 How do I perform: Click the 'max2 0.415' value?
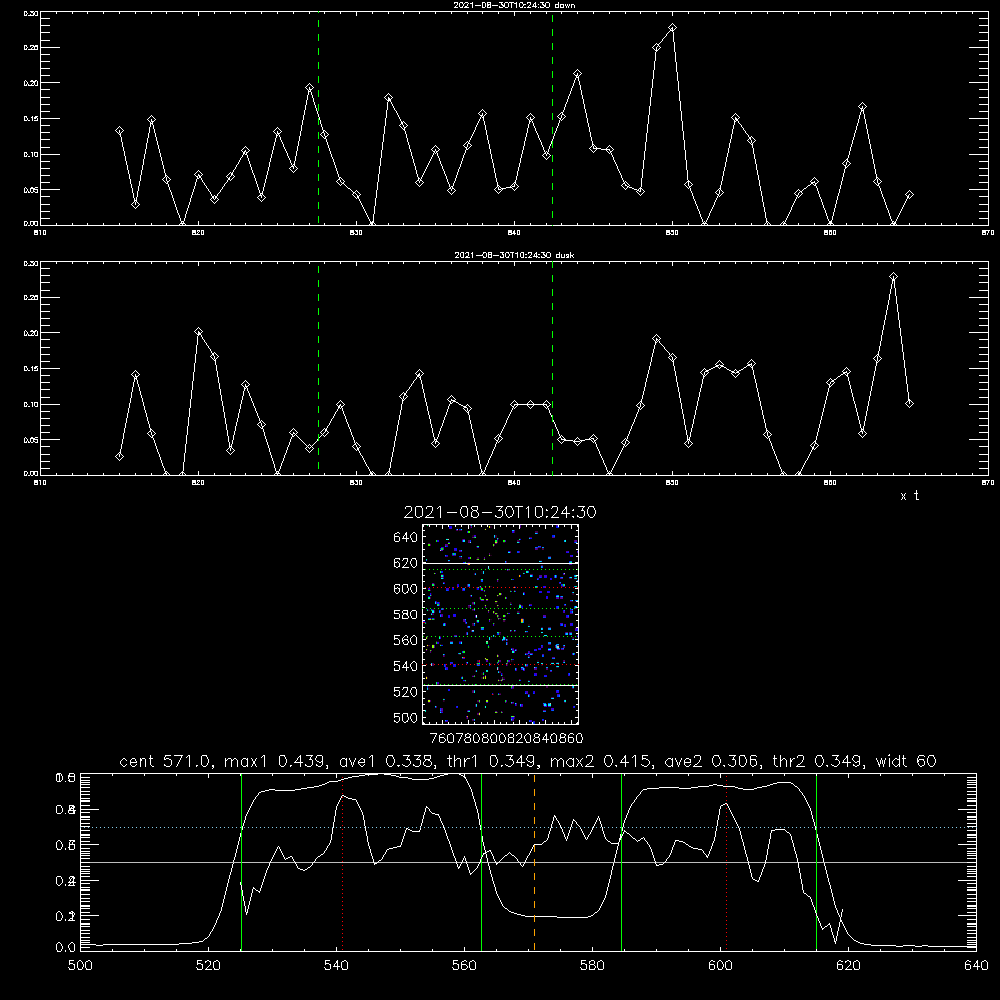click(601, 761)
